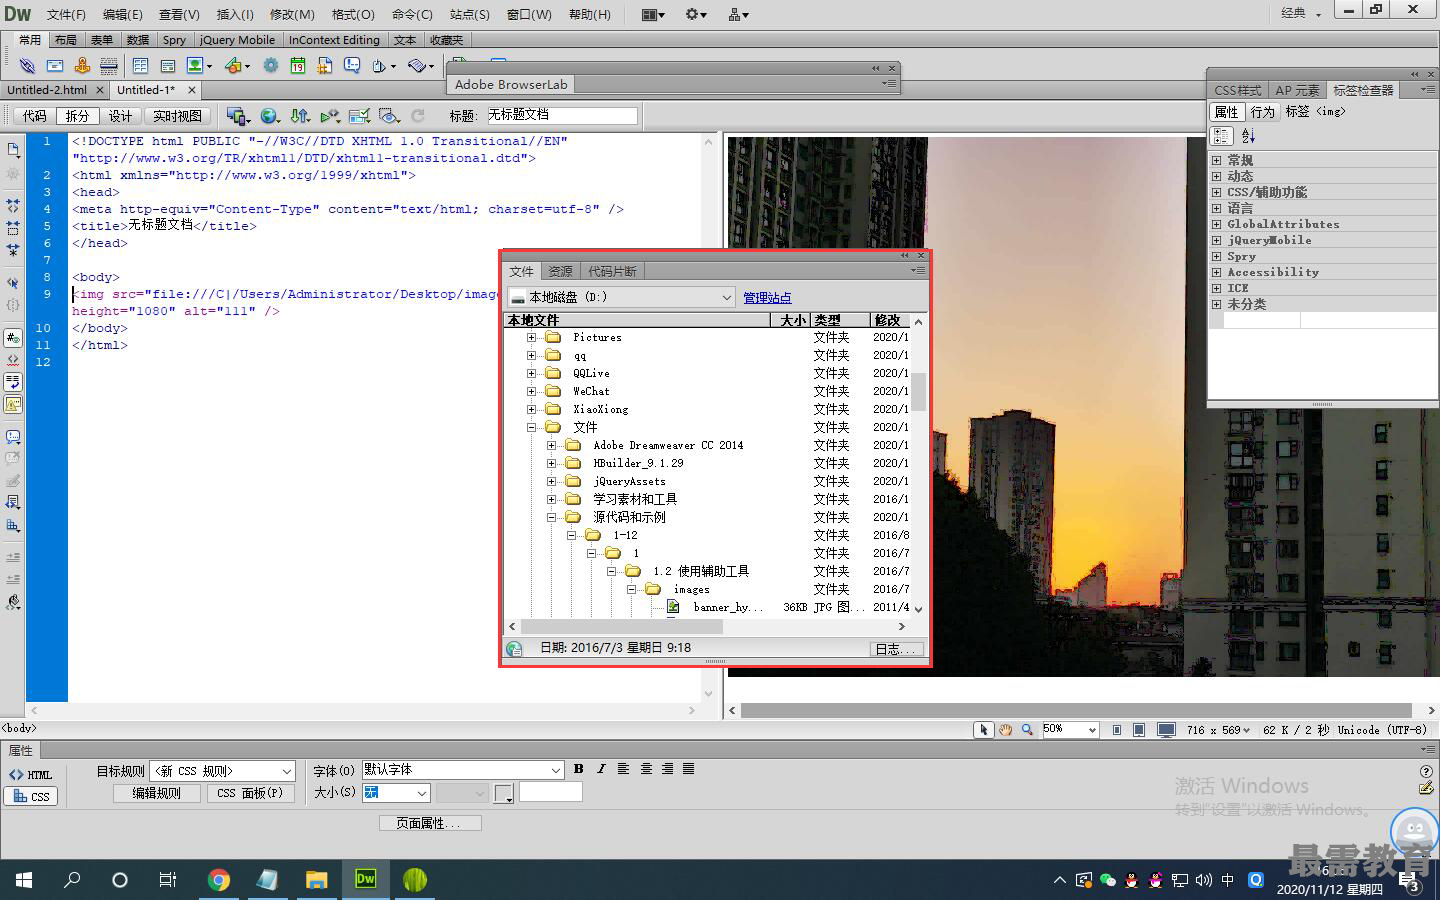
Task: Open the local disk D: dropdown
Action: [622, 297]
